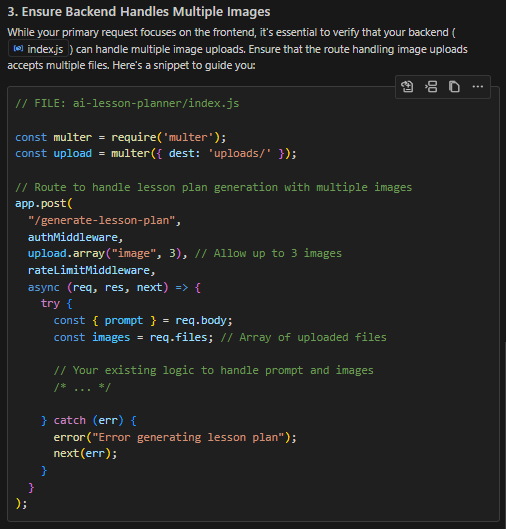
Task: Click the comment 'Array of uploaded files'
Action: 304,337
